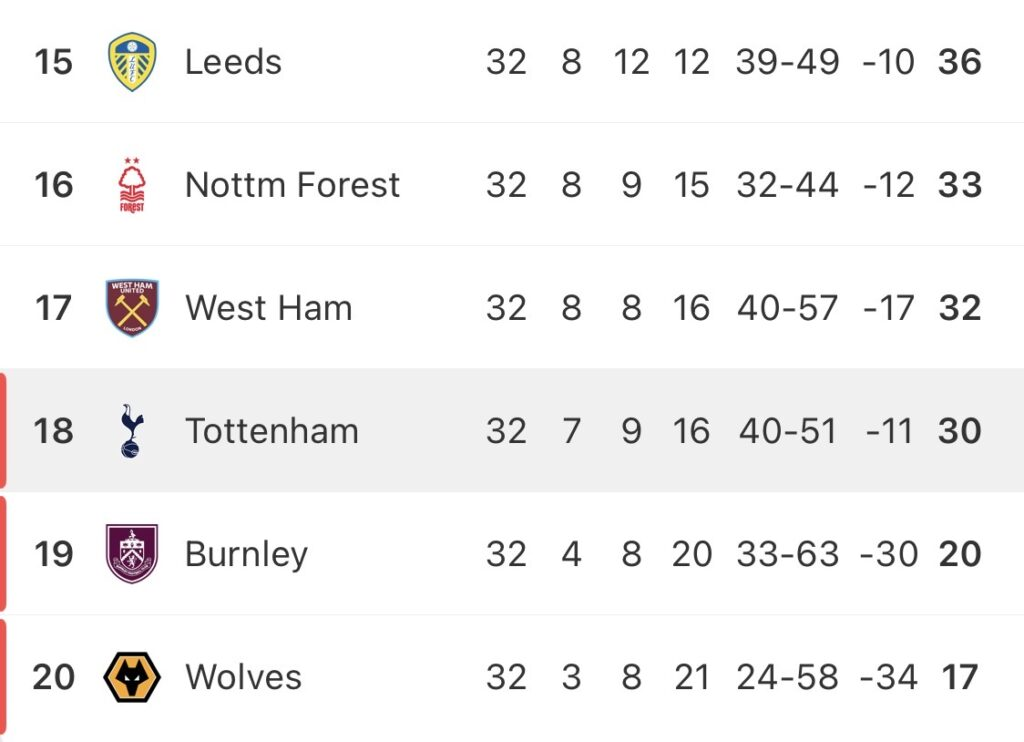Click the Tottenham cockerel logo
1024x742 pixels.
pyautogui.click(x=132, y=431)
